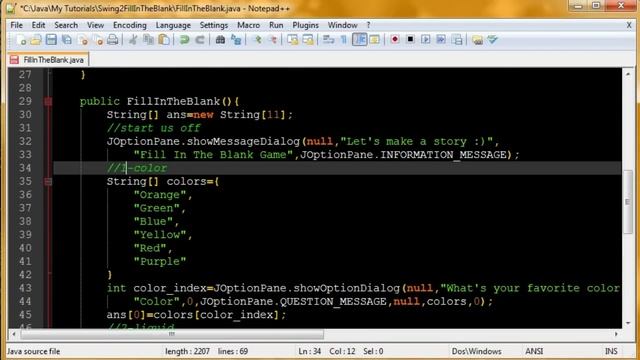Image resolution: width=640 pixels, height=360 pixels.
Task: Print the document with the printer icon
Action: (x=113, y=40)
